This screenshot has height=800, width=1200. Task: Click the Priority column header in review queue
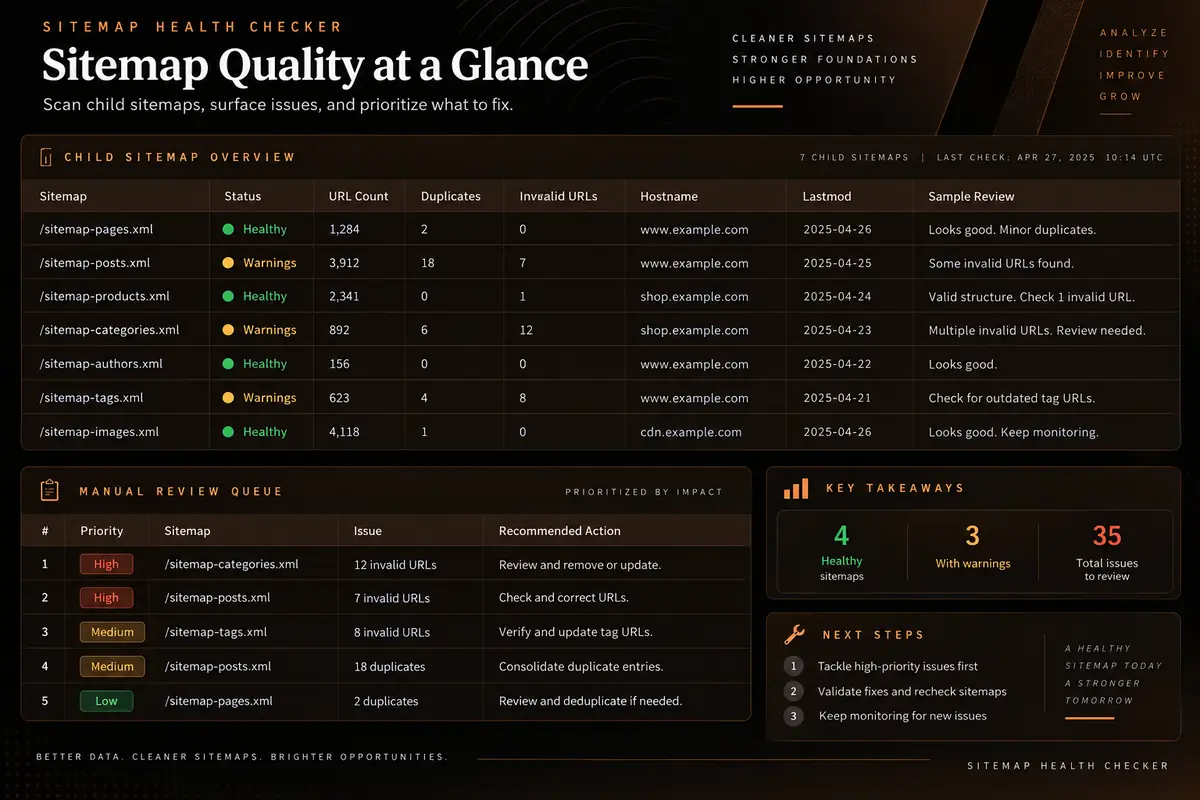tap(102, 531)
